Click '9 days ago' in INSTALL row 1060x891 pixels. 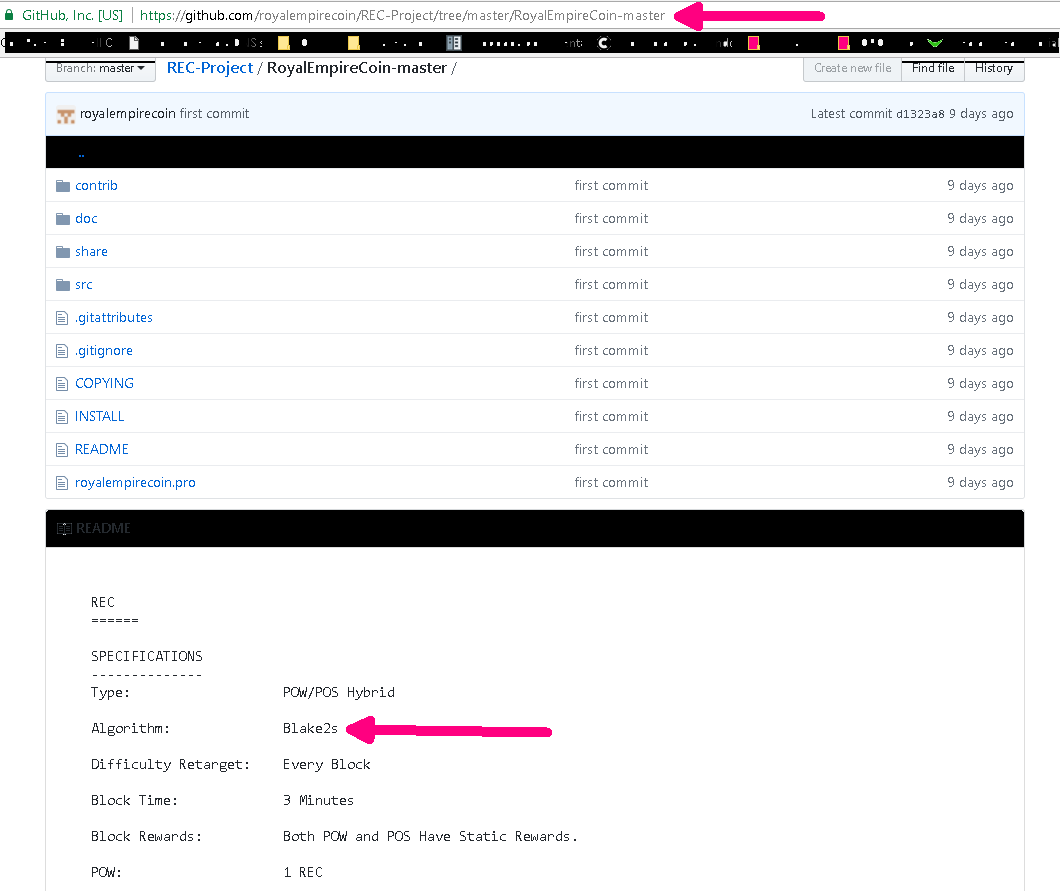[x=980, y=416]
